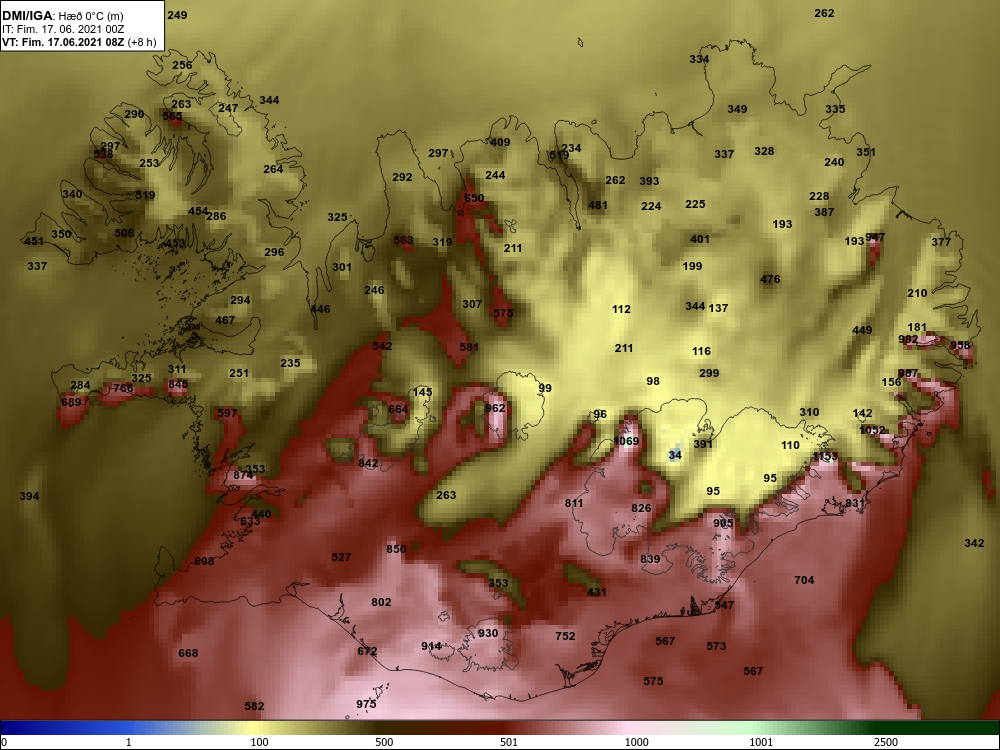Click the value 542 on the map

[x=382, y=346]
